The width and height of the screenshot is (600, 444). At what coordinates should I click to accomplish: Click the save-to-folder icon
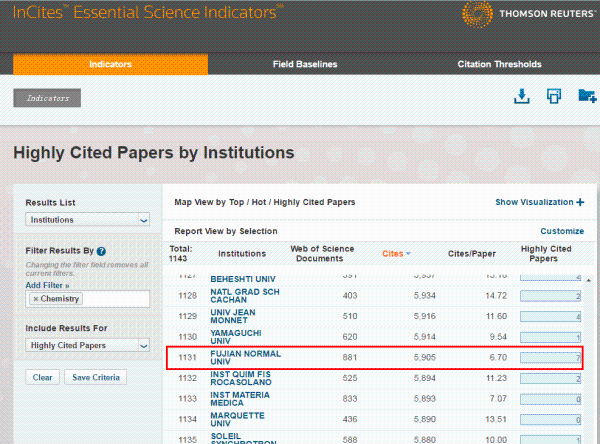click(x=586, y=96)
